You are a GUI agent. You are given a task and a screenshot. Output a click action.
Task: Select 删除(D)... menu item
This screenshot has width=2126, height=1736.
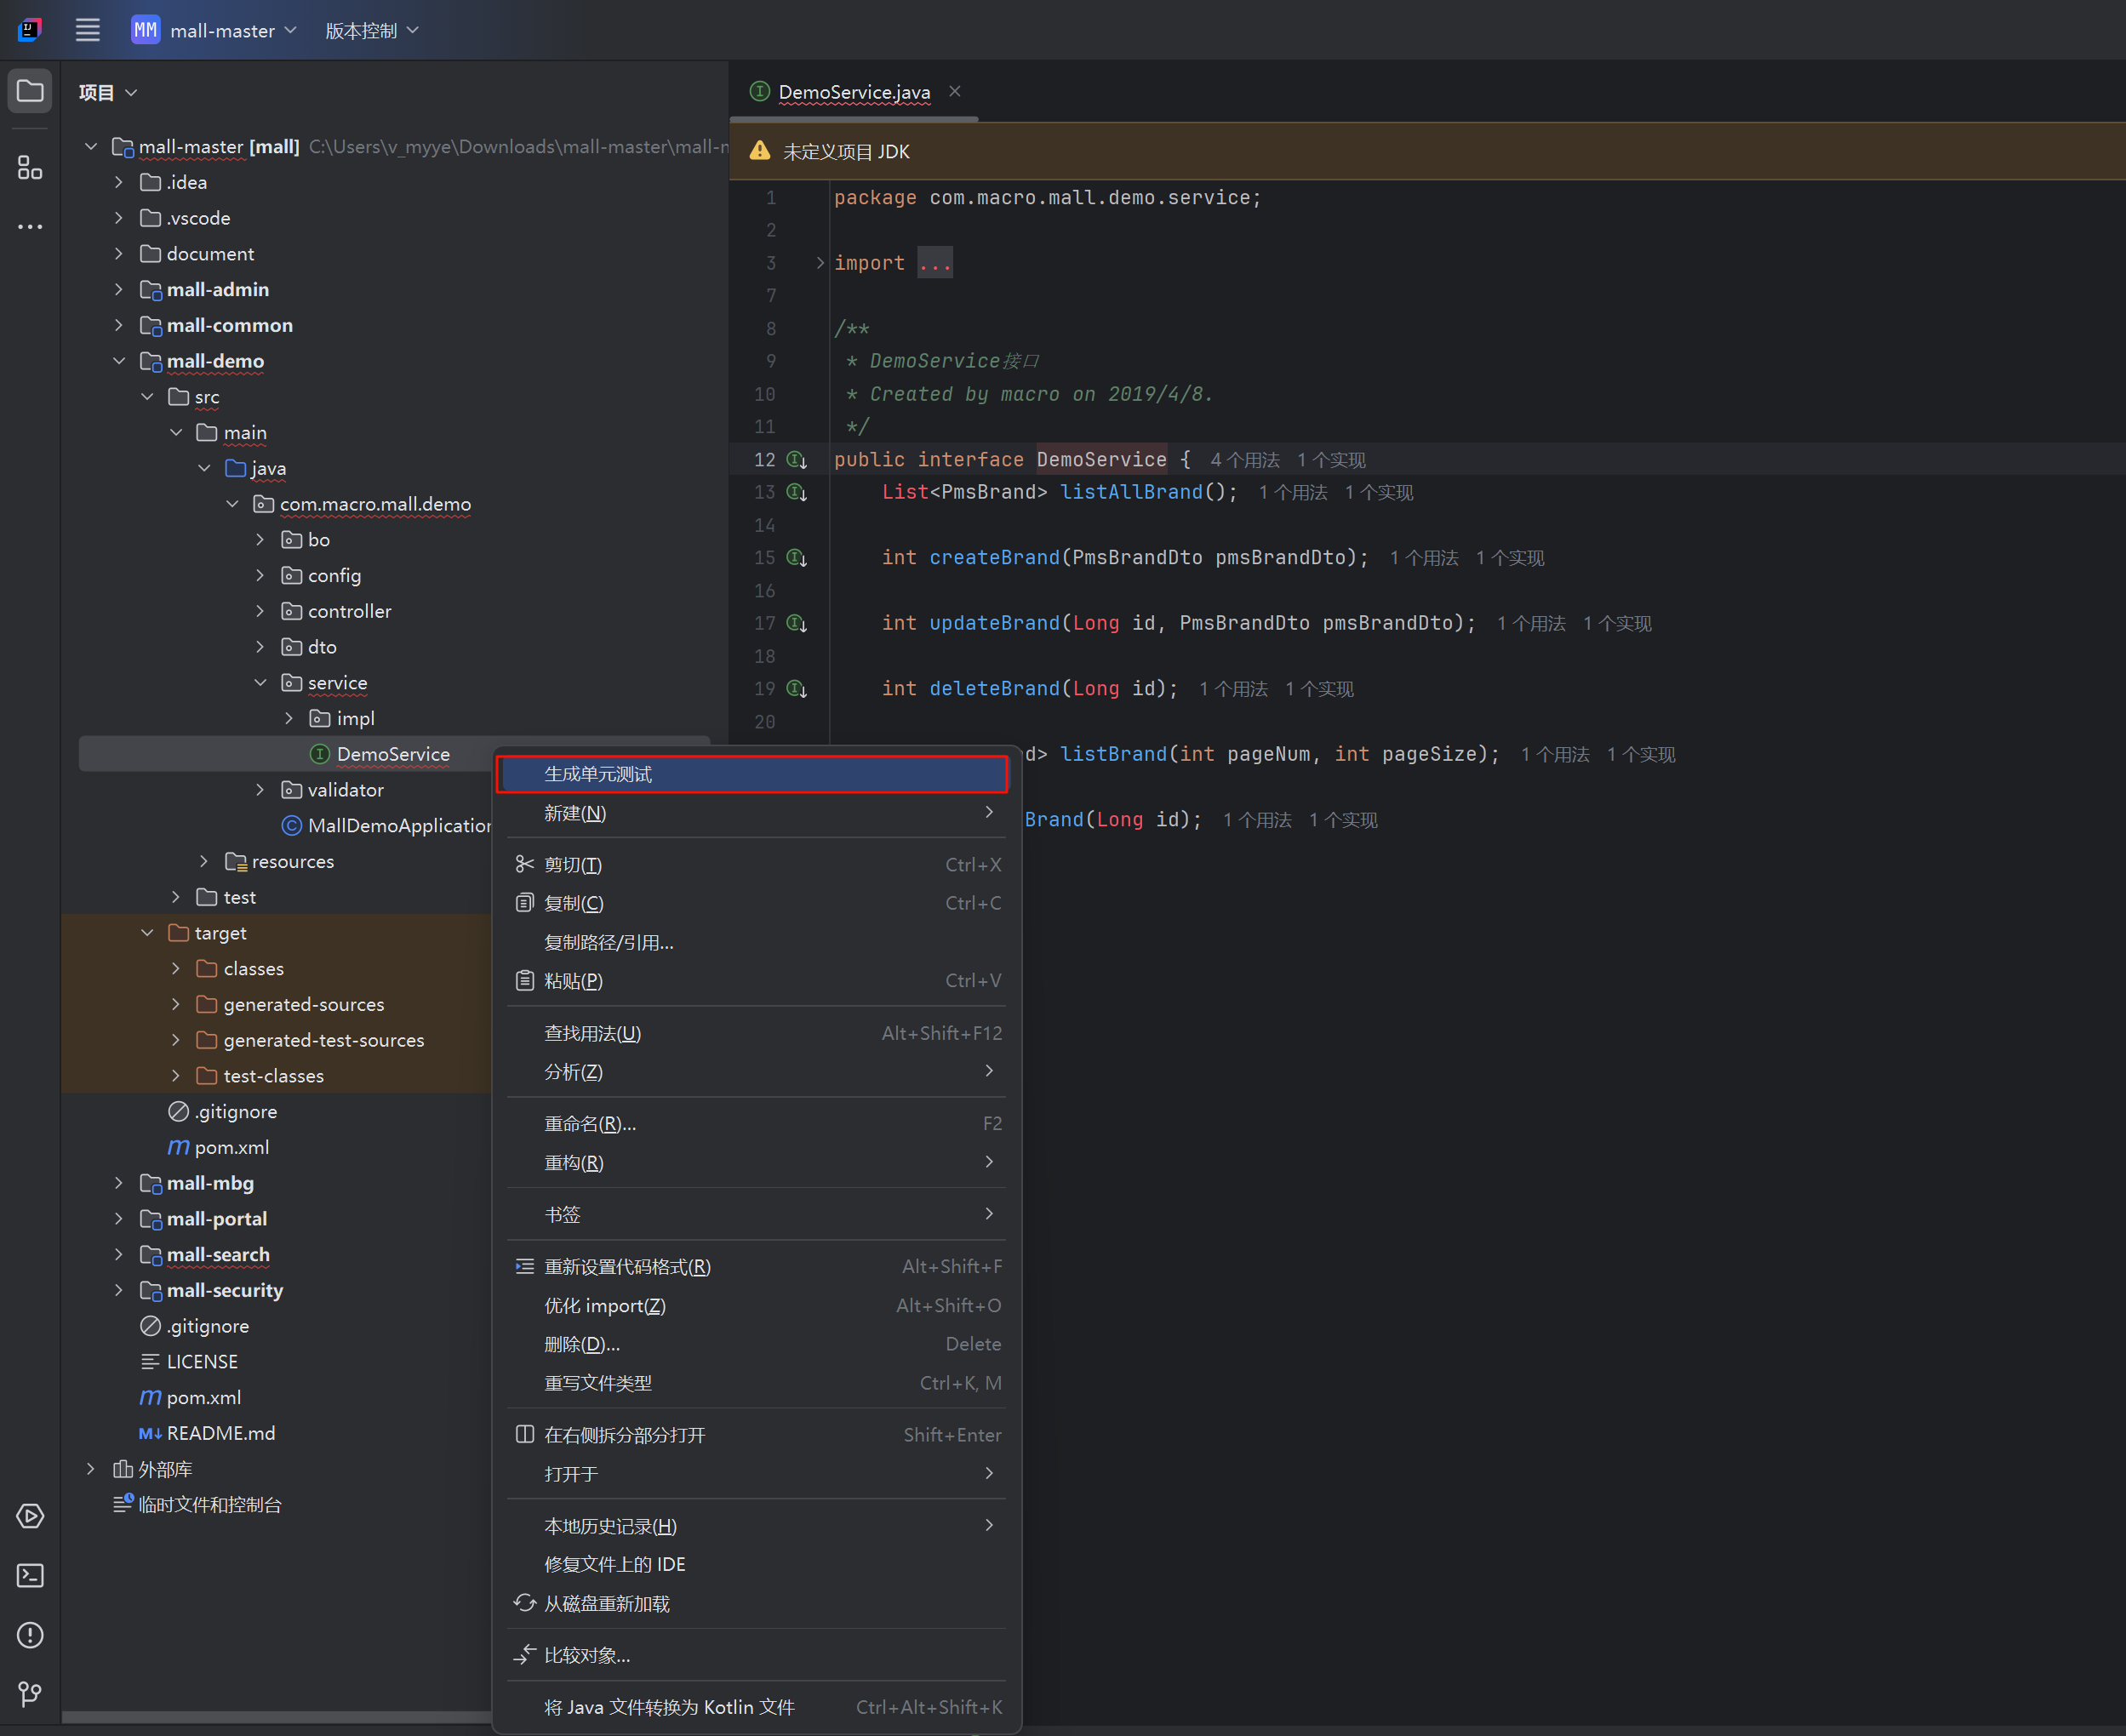point(756,1344)
